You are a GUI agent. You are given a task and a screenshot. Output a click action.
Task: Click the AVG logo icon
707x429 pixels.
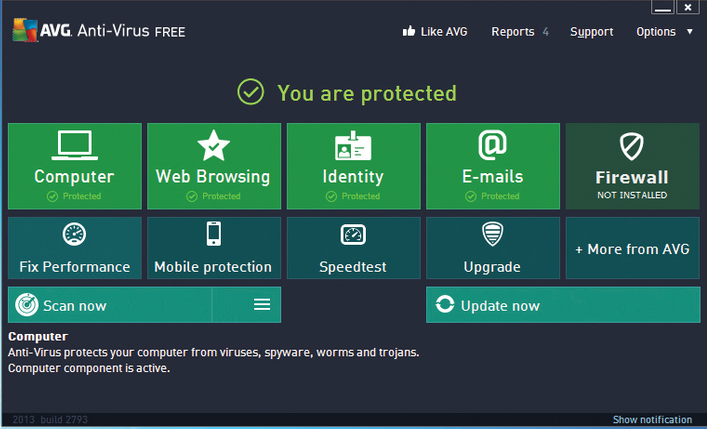[x=25, y=30]
